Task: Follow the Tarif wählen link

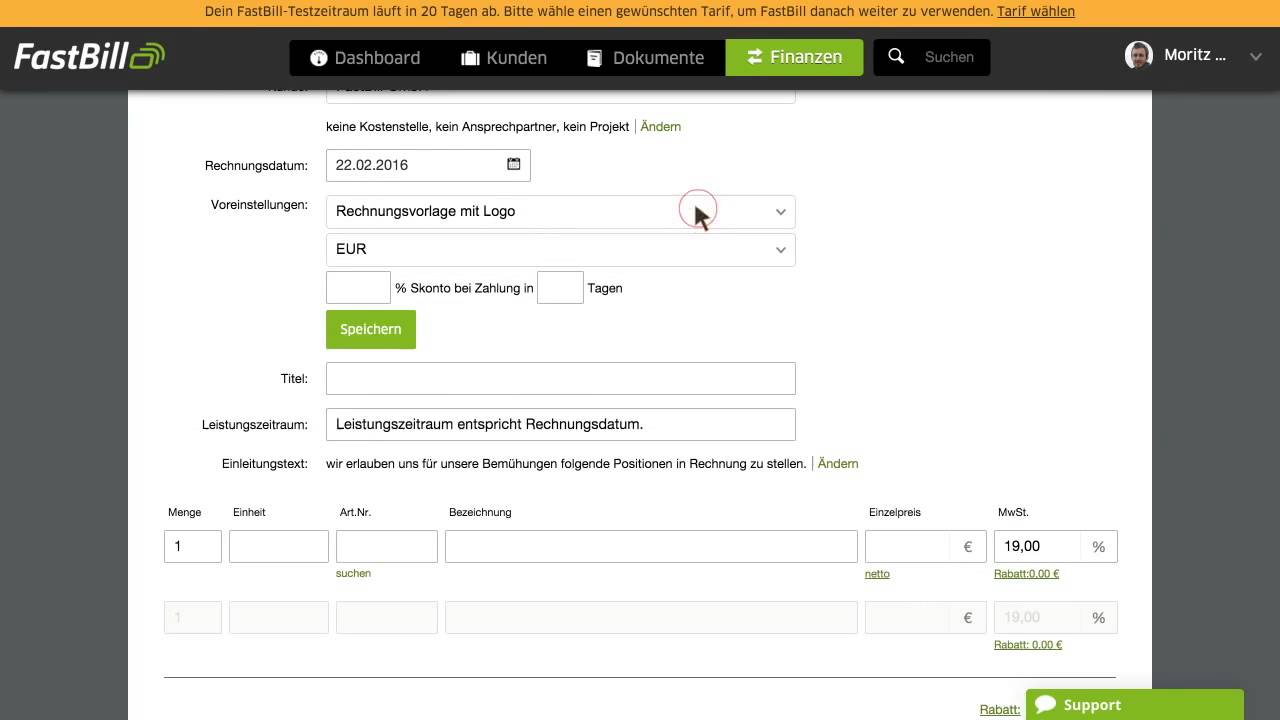Action: [x=1035, y=12]
